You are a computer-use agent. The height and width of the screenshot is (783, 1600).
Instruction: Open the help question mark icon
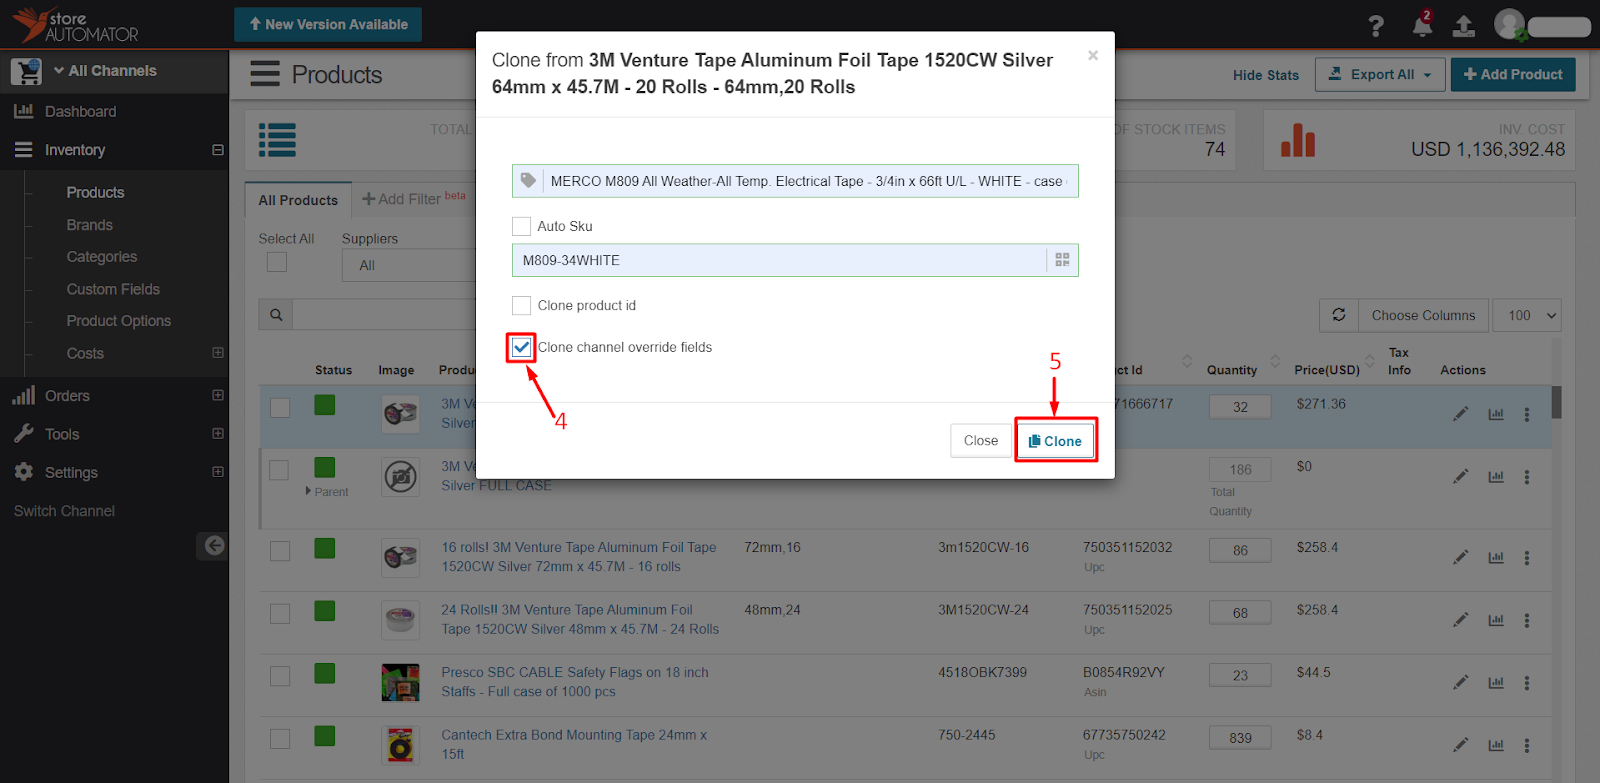[x=1376, y=26]
